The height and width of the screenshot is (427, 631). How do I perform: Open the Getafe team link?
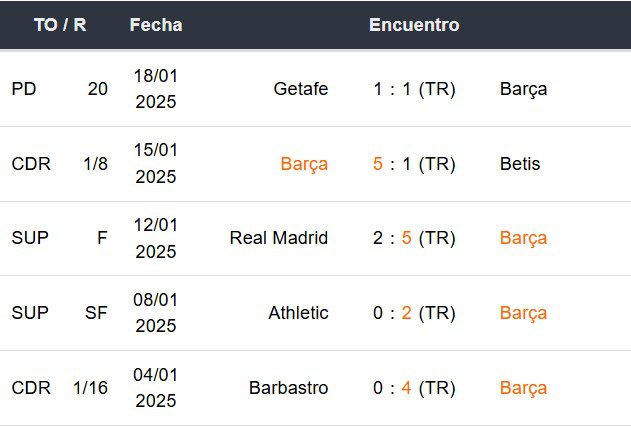coord(300,89)
